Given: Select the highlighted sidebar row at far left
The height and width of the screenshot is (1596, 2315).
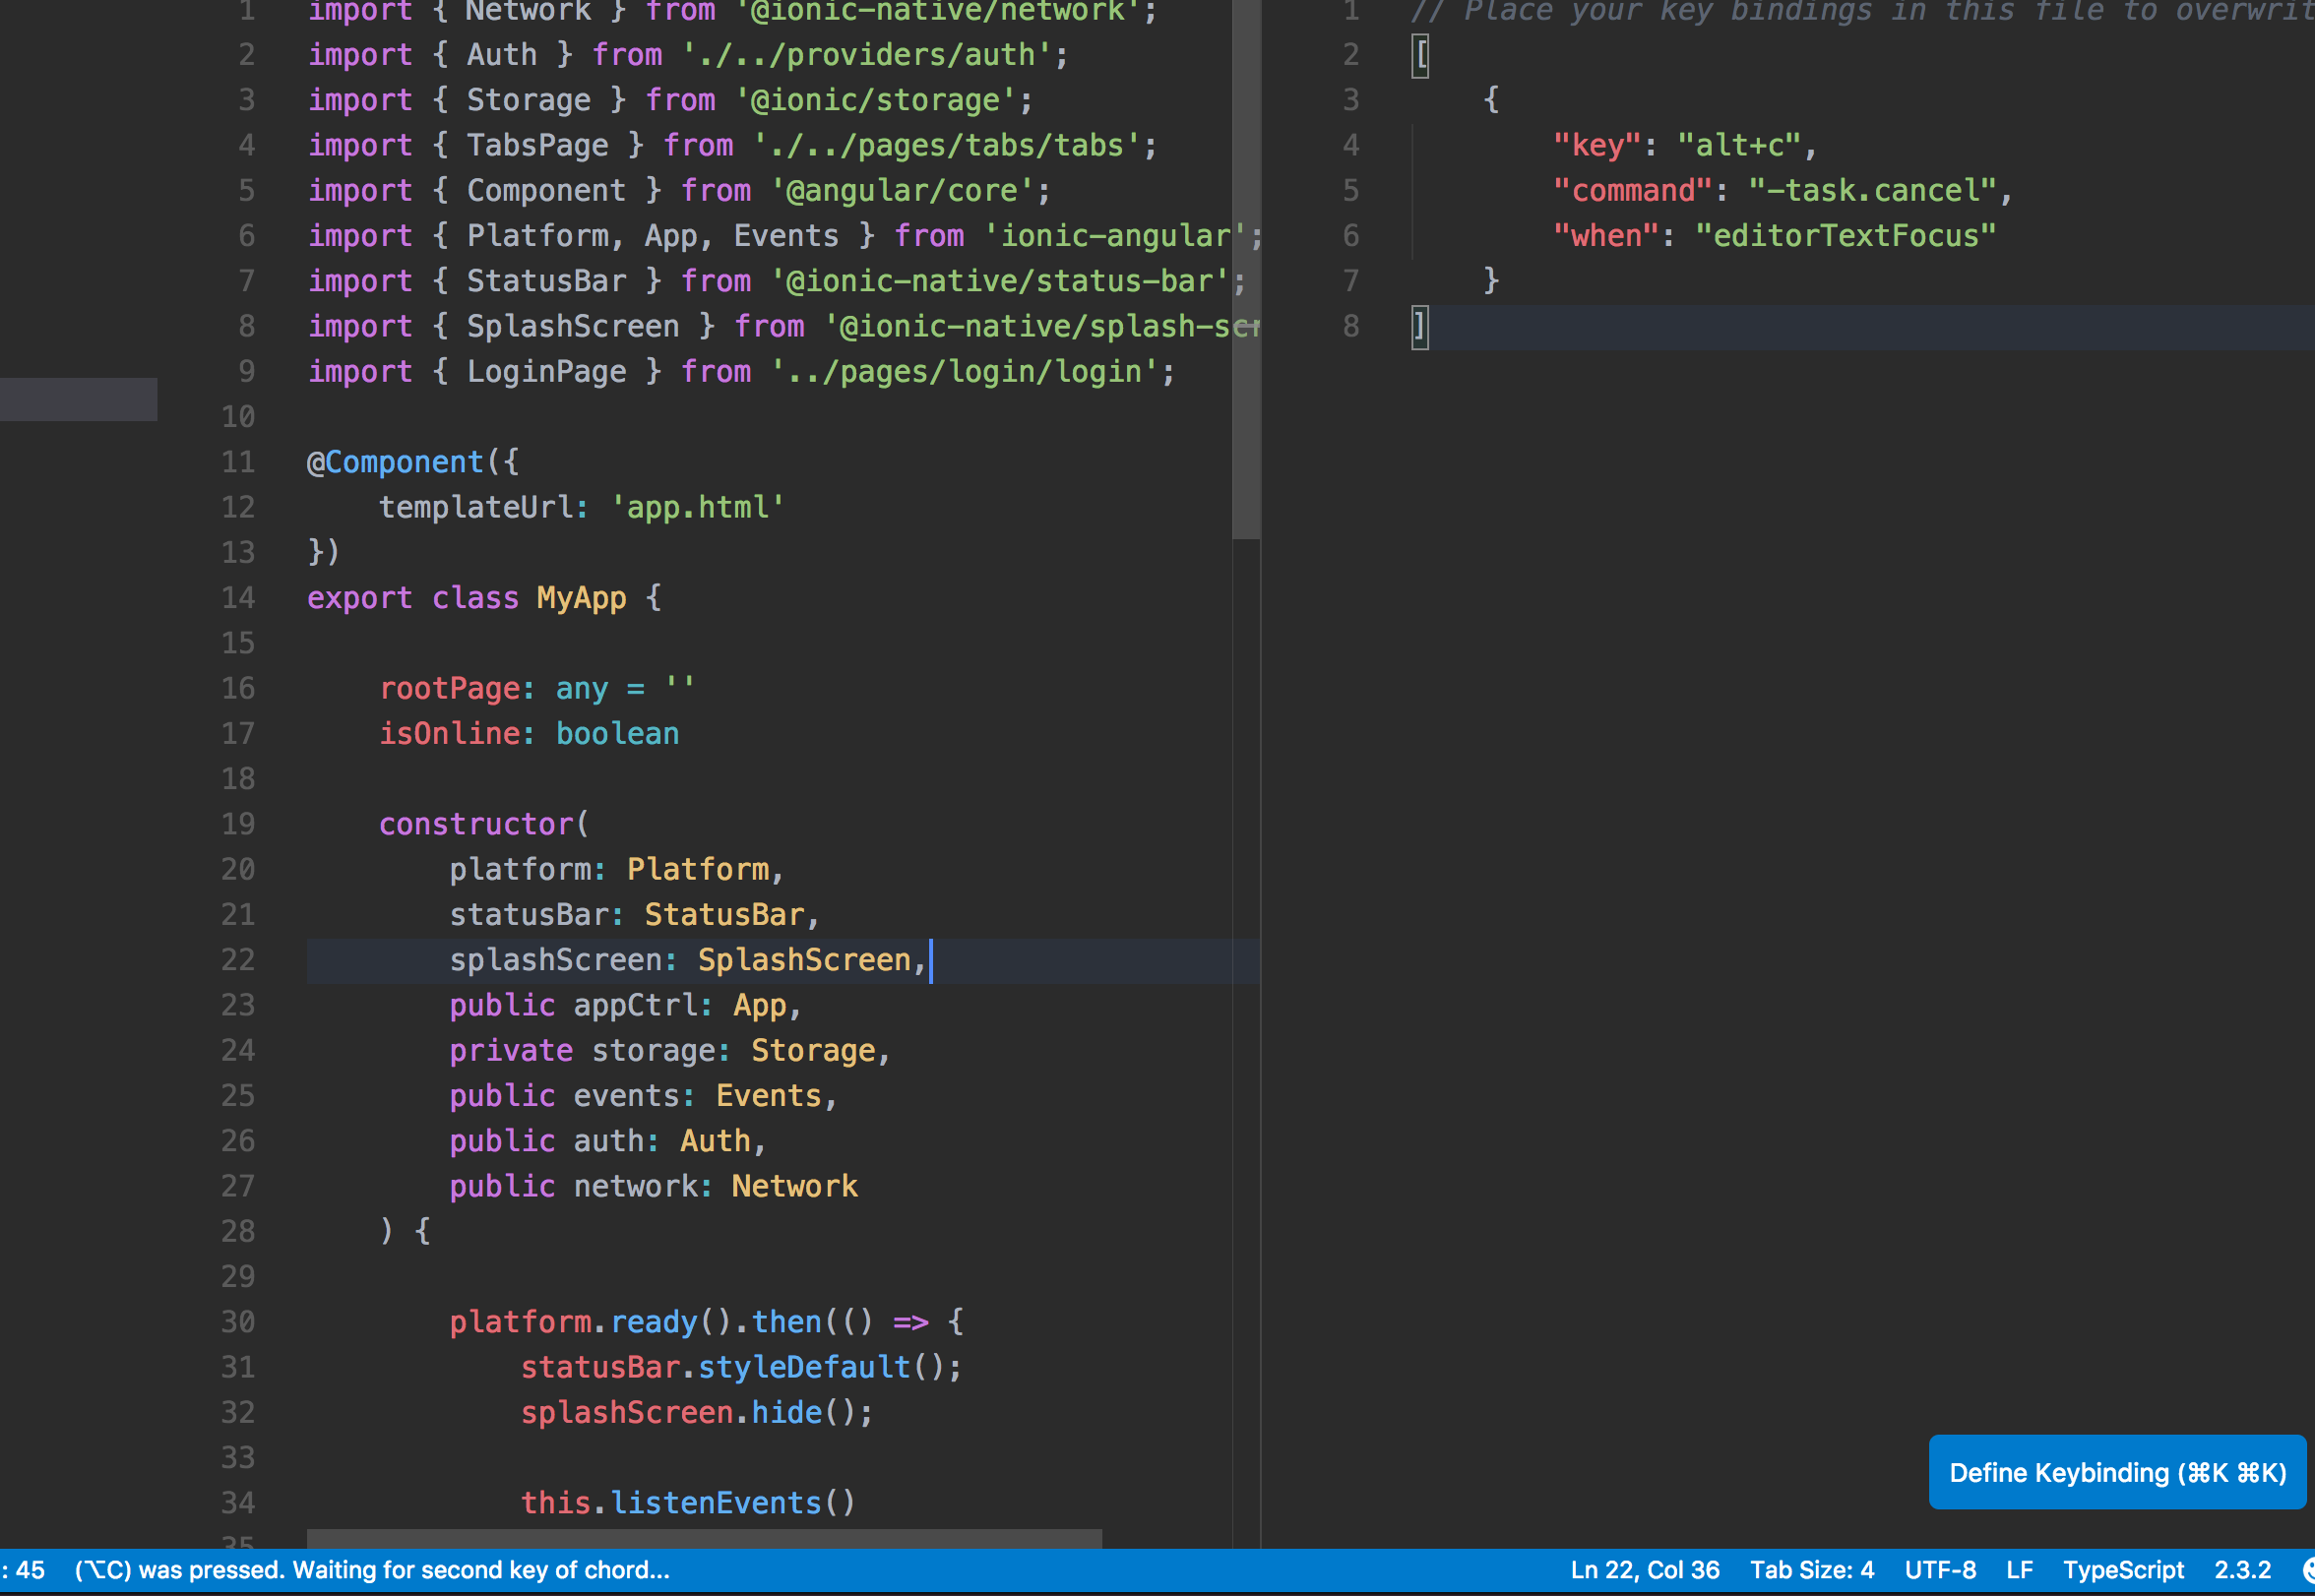Looking at the screenshot, I should (x=78, y=399).
